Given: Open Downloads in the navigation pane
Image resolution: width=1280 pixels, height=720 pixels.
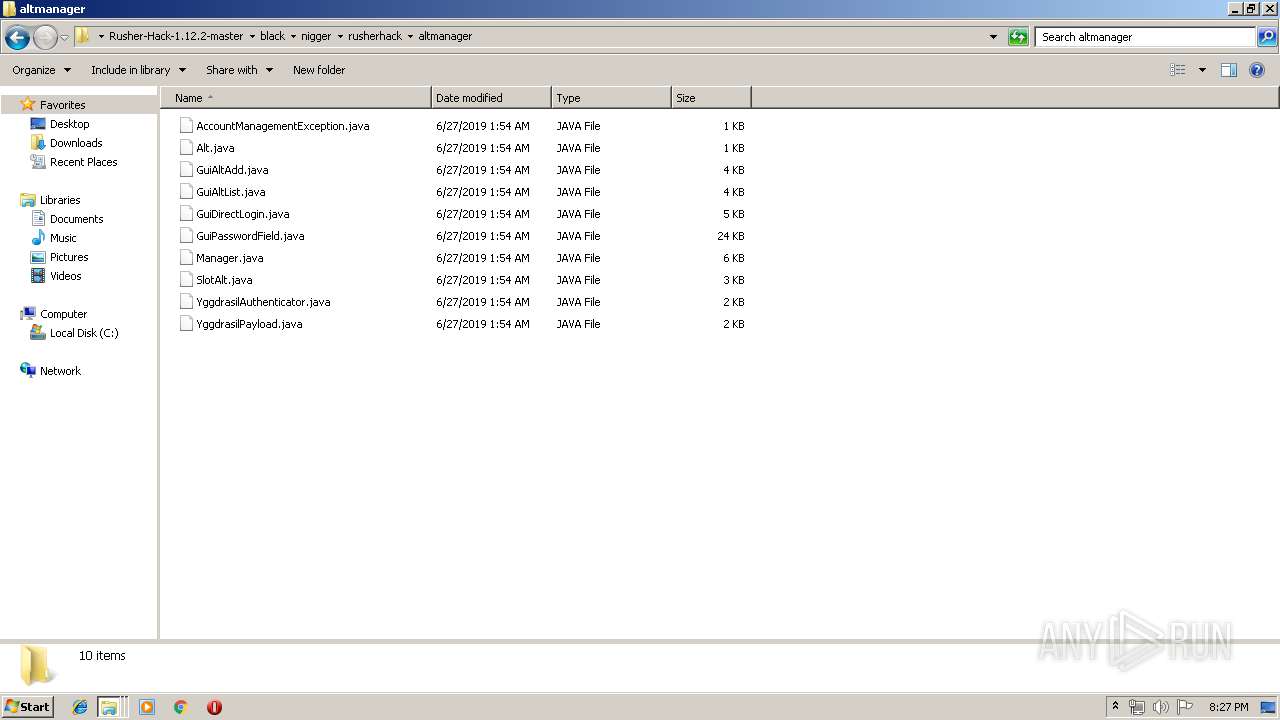Looking at the screenshot, I should click(x=76, y=143).
